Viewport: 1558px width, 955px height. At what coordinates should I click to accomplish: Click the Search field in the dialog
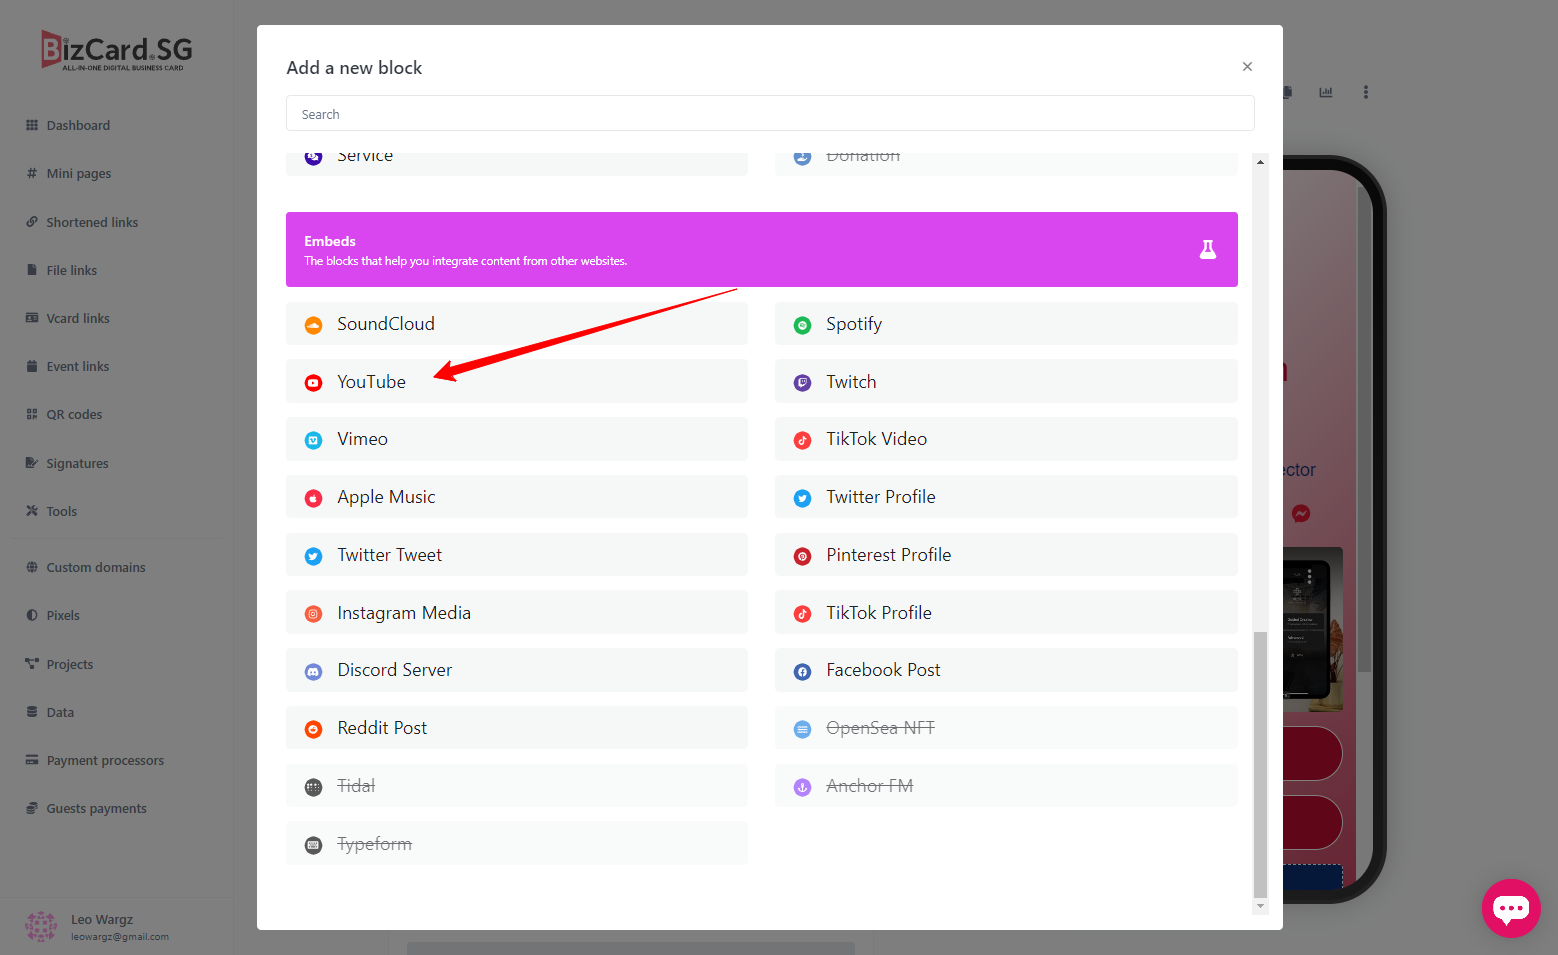pyautogui.click(x=770, y=113)
